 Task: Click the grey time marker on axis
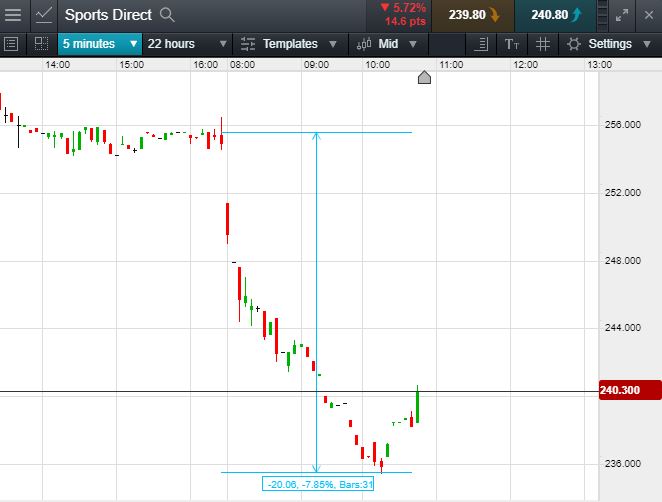tap(424, 77)
